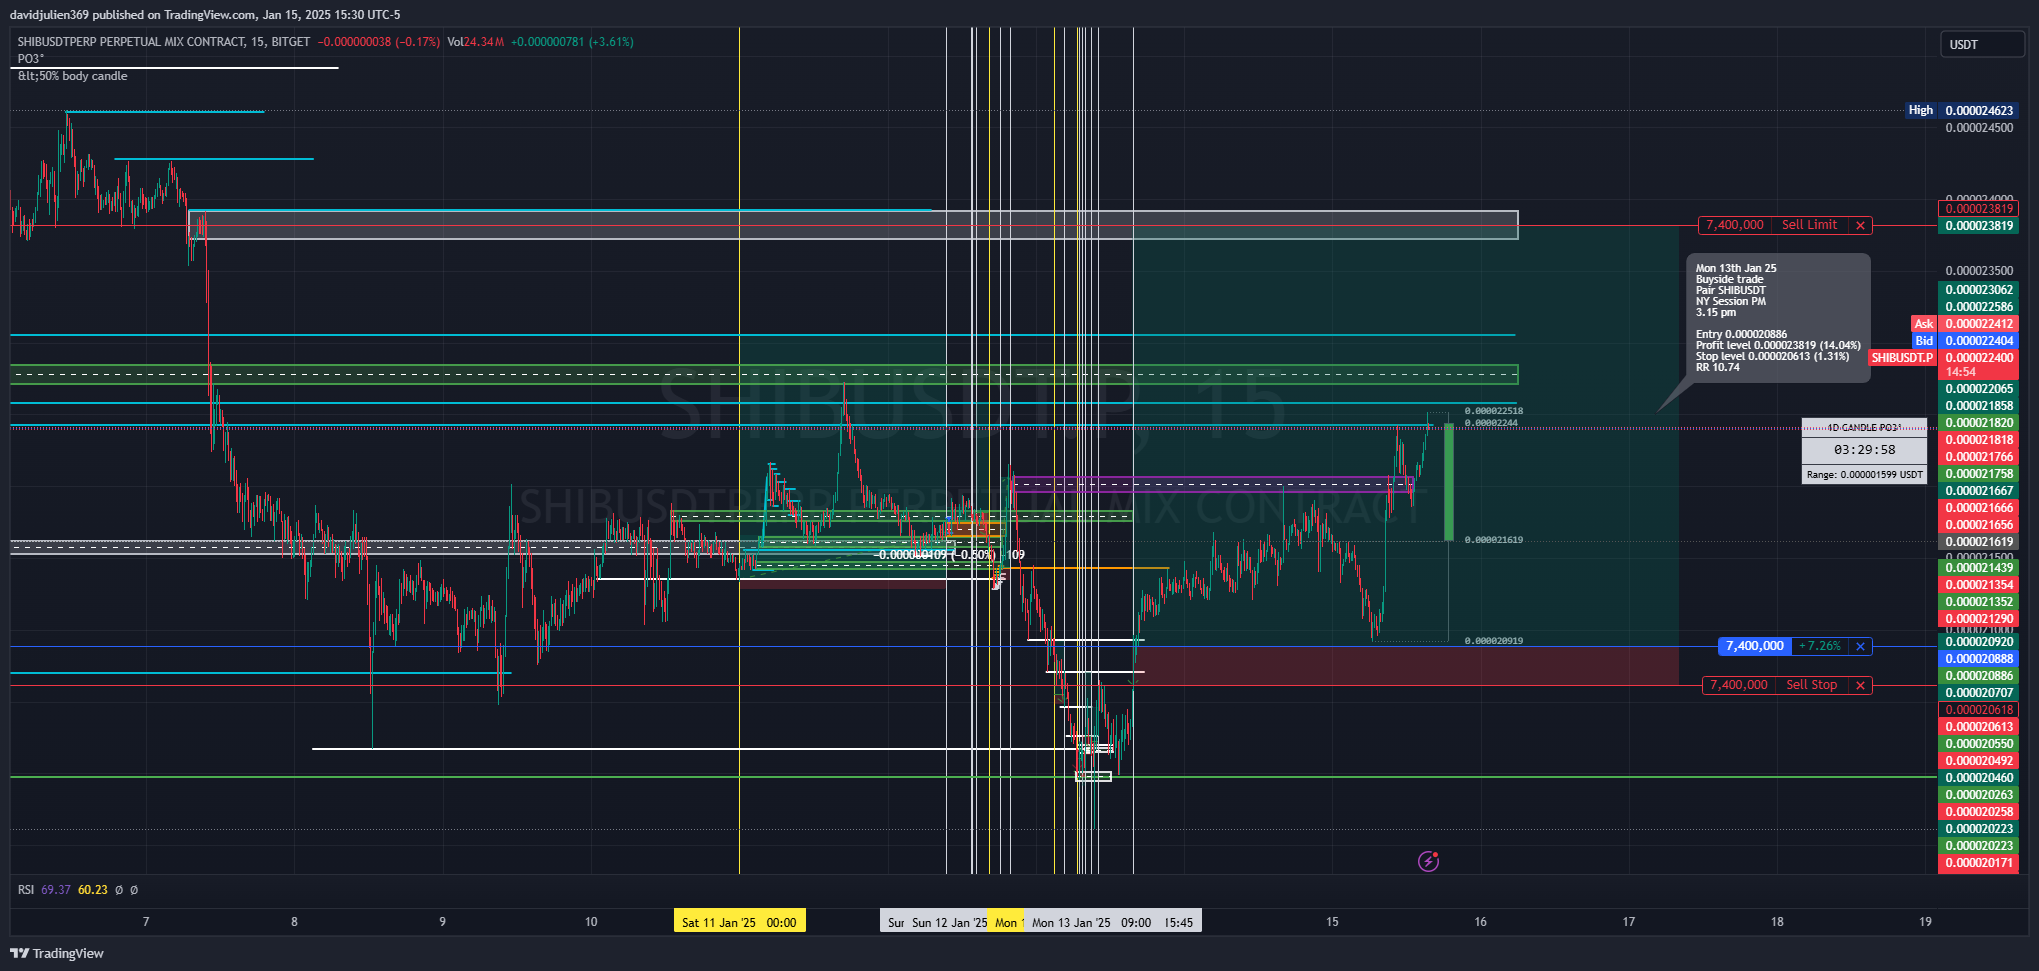This screenshot has width=2039, height=971.
Task: Click the Sat 11 Jan '25 00:00 date label
Action: pos(739,922)
